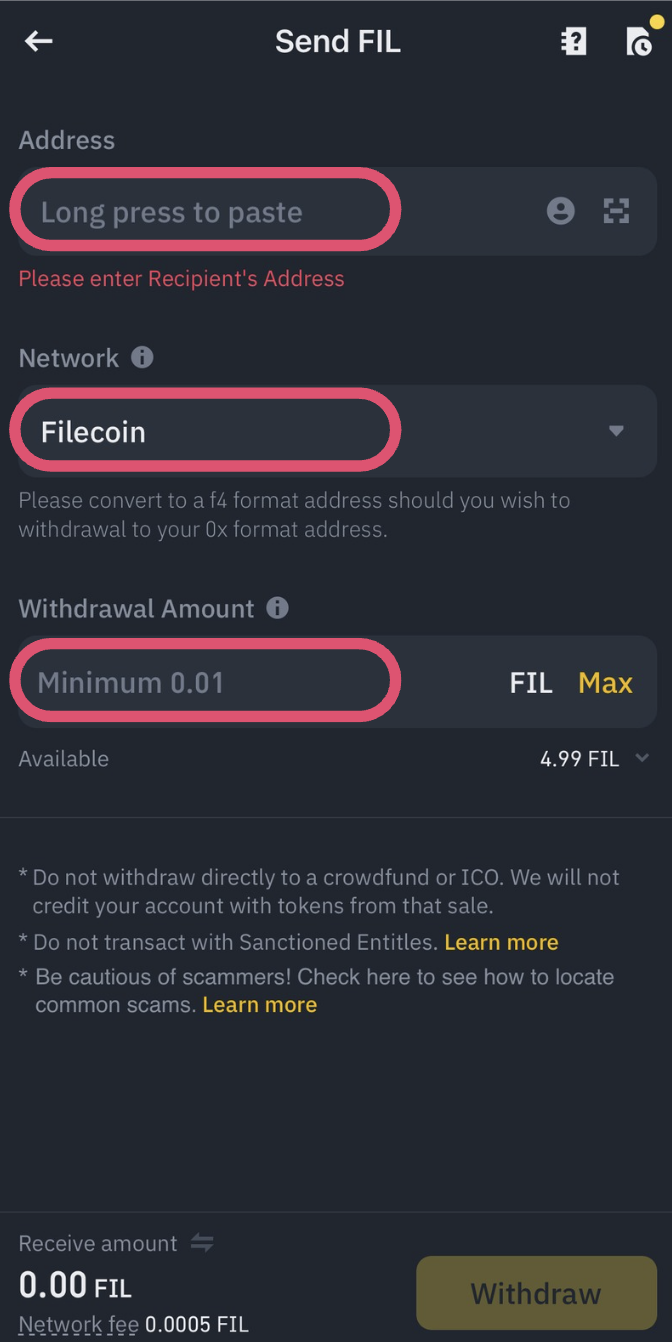Tap the swap icon beside Receive amount
Image resolution: width=672 pixels, height=1342 pixels.
pos(202,1243)
